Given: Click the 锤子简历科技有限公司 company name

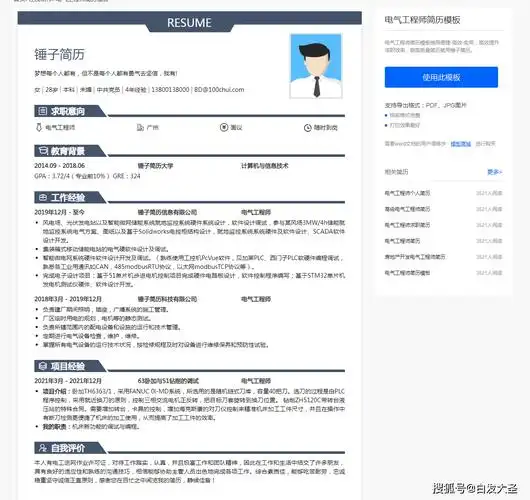Looking at the screenshot, I should [x=167, y=299].
